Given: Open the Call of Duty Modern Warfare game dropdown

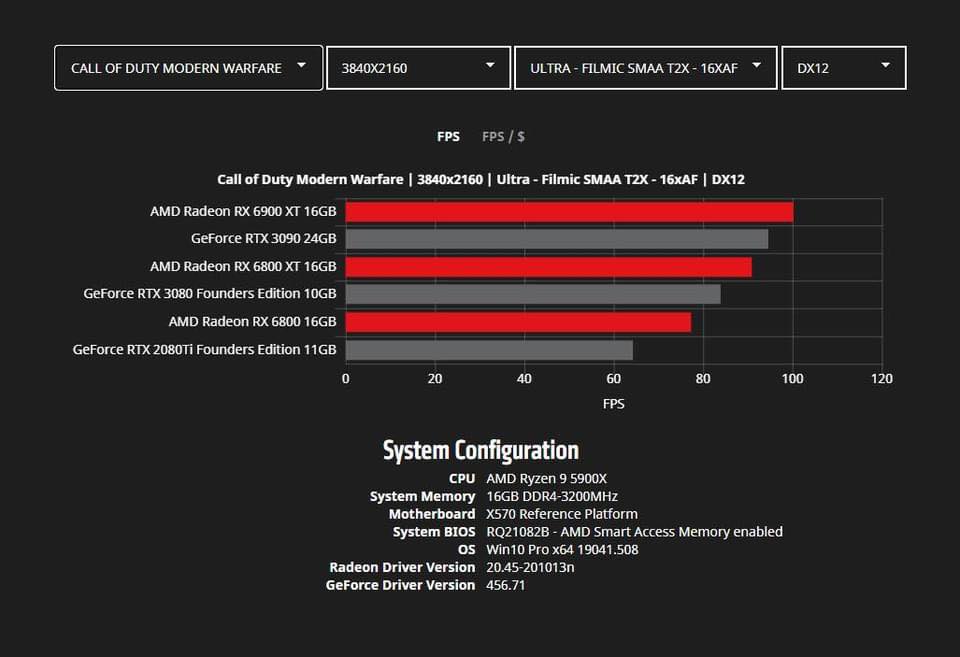Looking at the screenshot, I should pos(189,68).
